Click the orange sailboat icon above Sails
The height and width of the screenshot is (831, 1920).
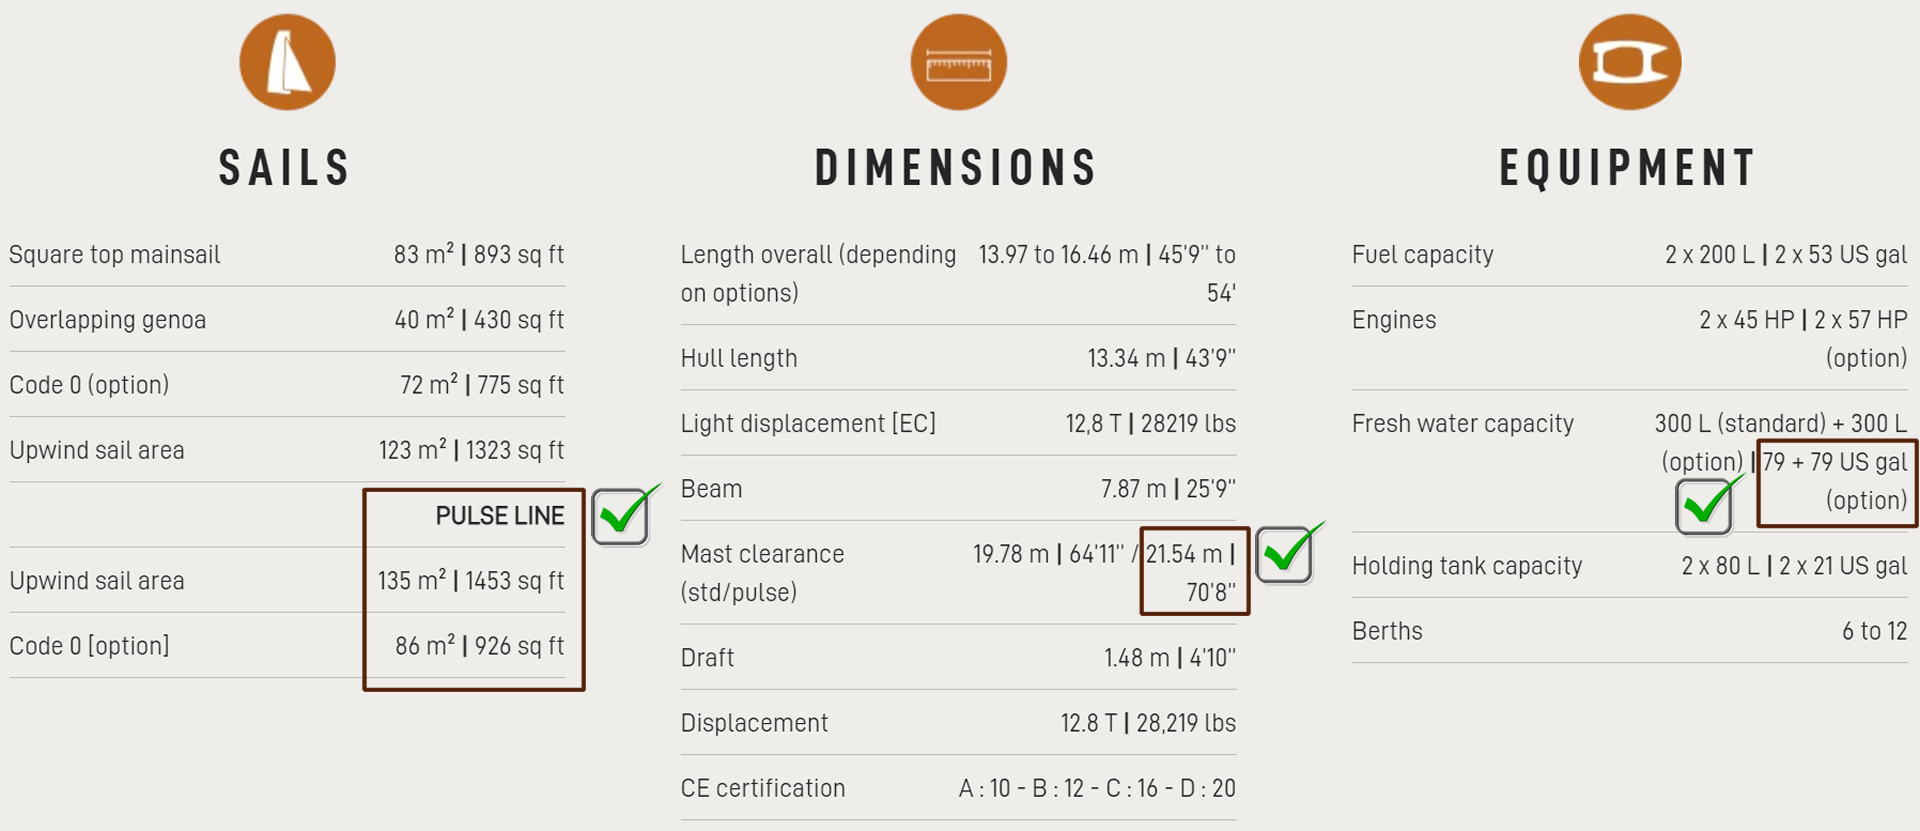tap(287, 62)
